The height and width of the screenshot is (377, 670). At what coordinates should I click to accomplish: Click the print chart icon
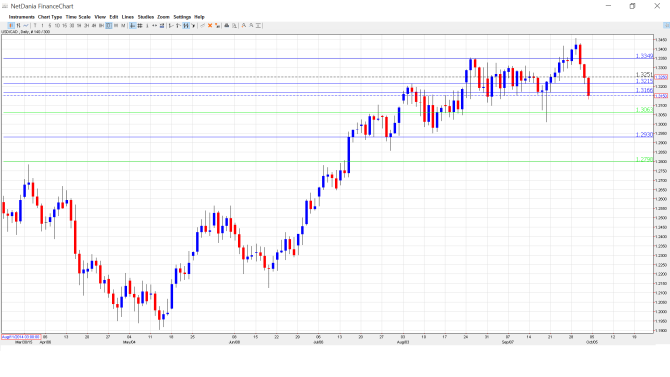pyautogui.click(x=227, y=26)
